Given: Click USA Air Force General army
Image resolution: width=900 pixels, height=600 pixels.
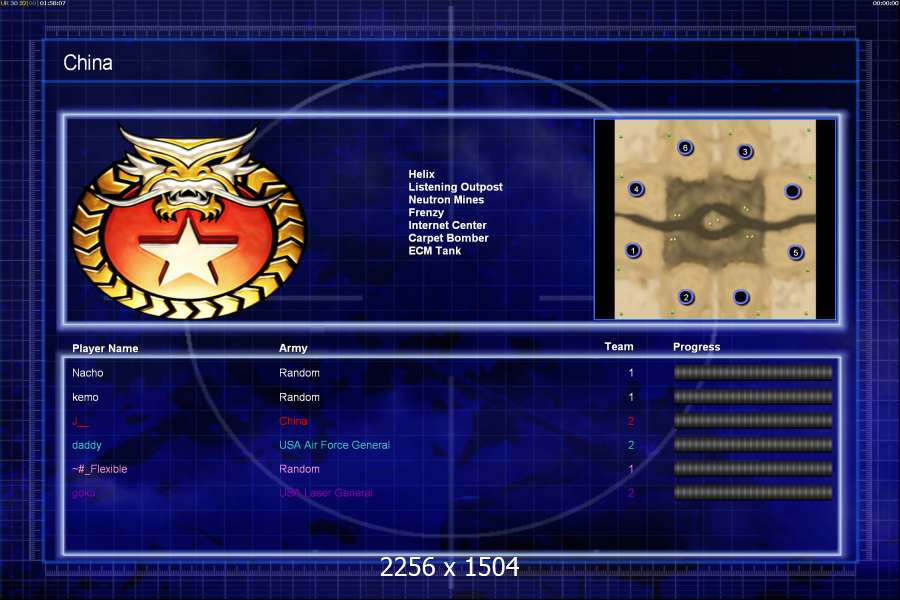Looking at the screenshot, I should tap(335, 445).
